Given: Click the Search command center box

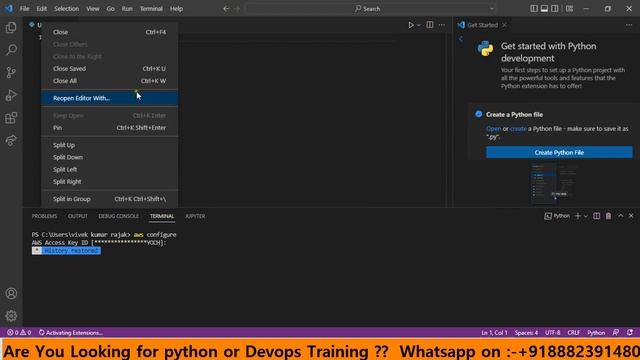Looking at the screenshot, I should (371, 9).
